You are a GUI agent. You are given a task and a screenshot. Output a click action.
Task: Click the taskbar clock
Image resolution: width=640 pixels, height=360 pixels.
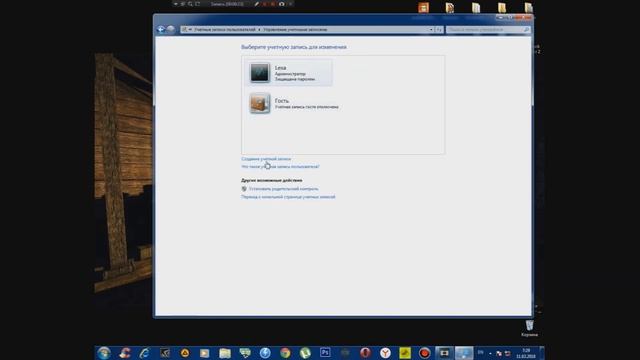coord(526,353)
